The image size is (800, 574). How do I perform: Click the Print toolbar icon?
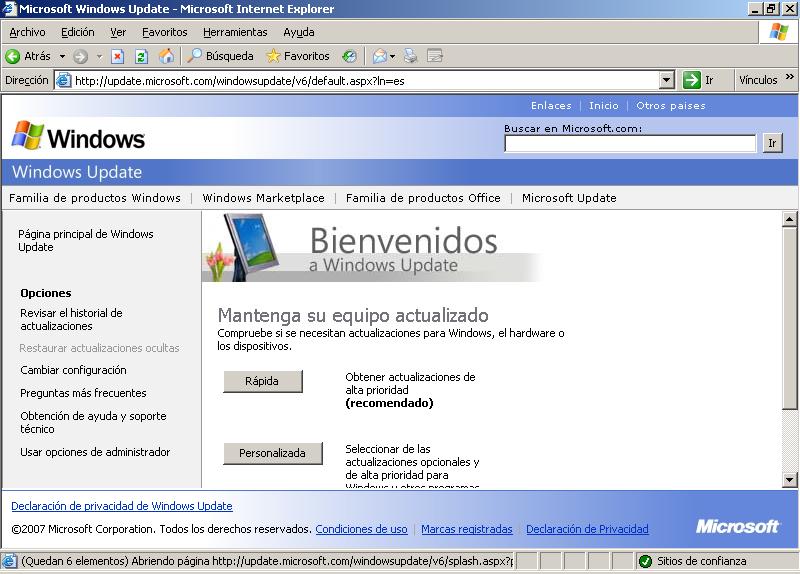tap(410, 57)
